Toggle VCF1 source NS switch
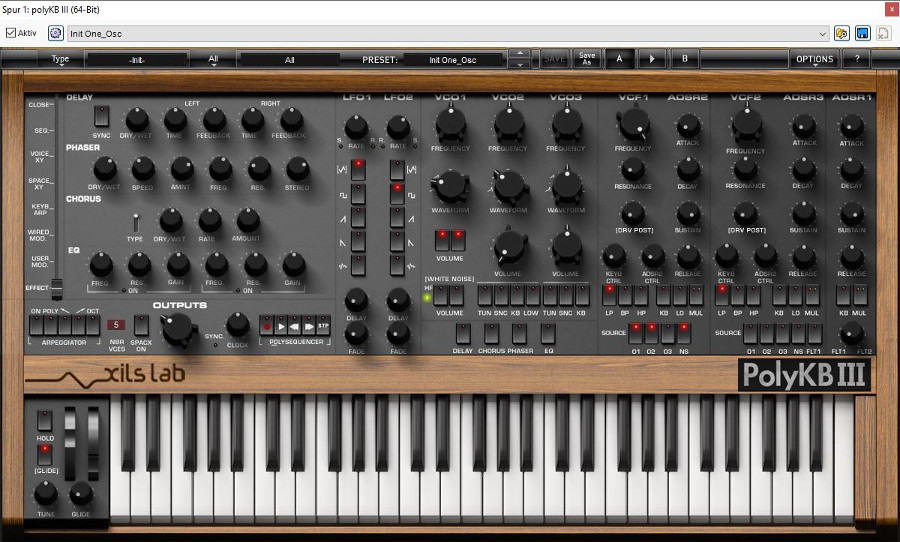Image resolution: width=900 pixels, height=542 pixels. [684, 334]
